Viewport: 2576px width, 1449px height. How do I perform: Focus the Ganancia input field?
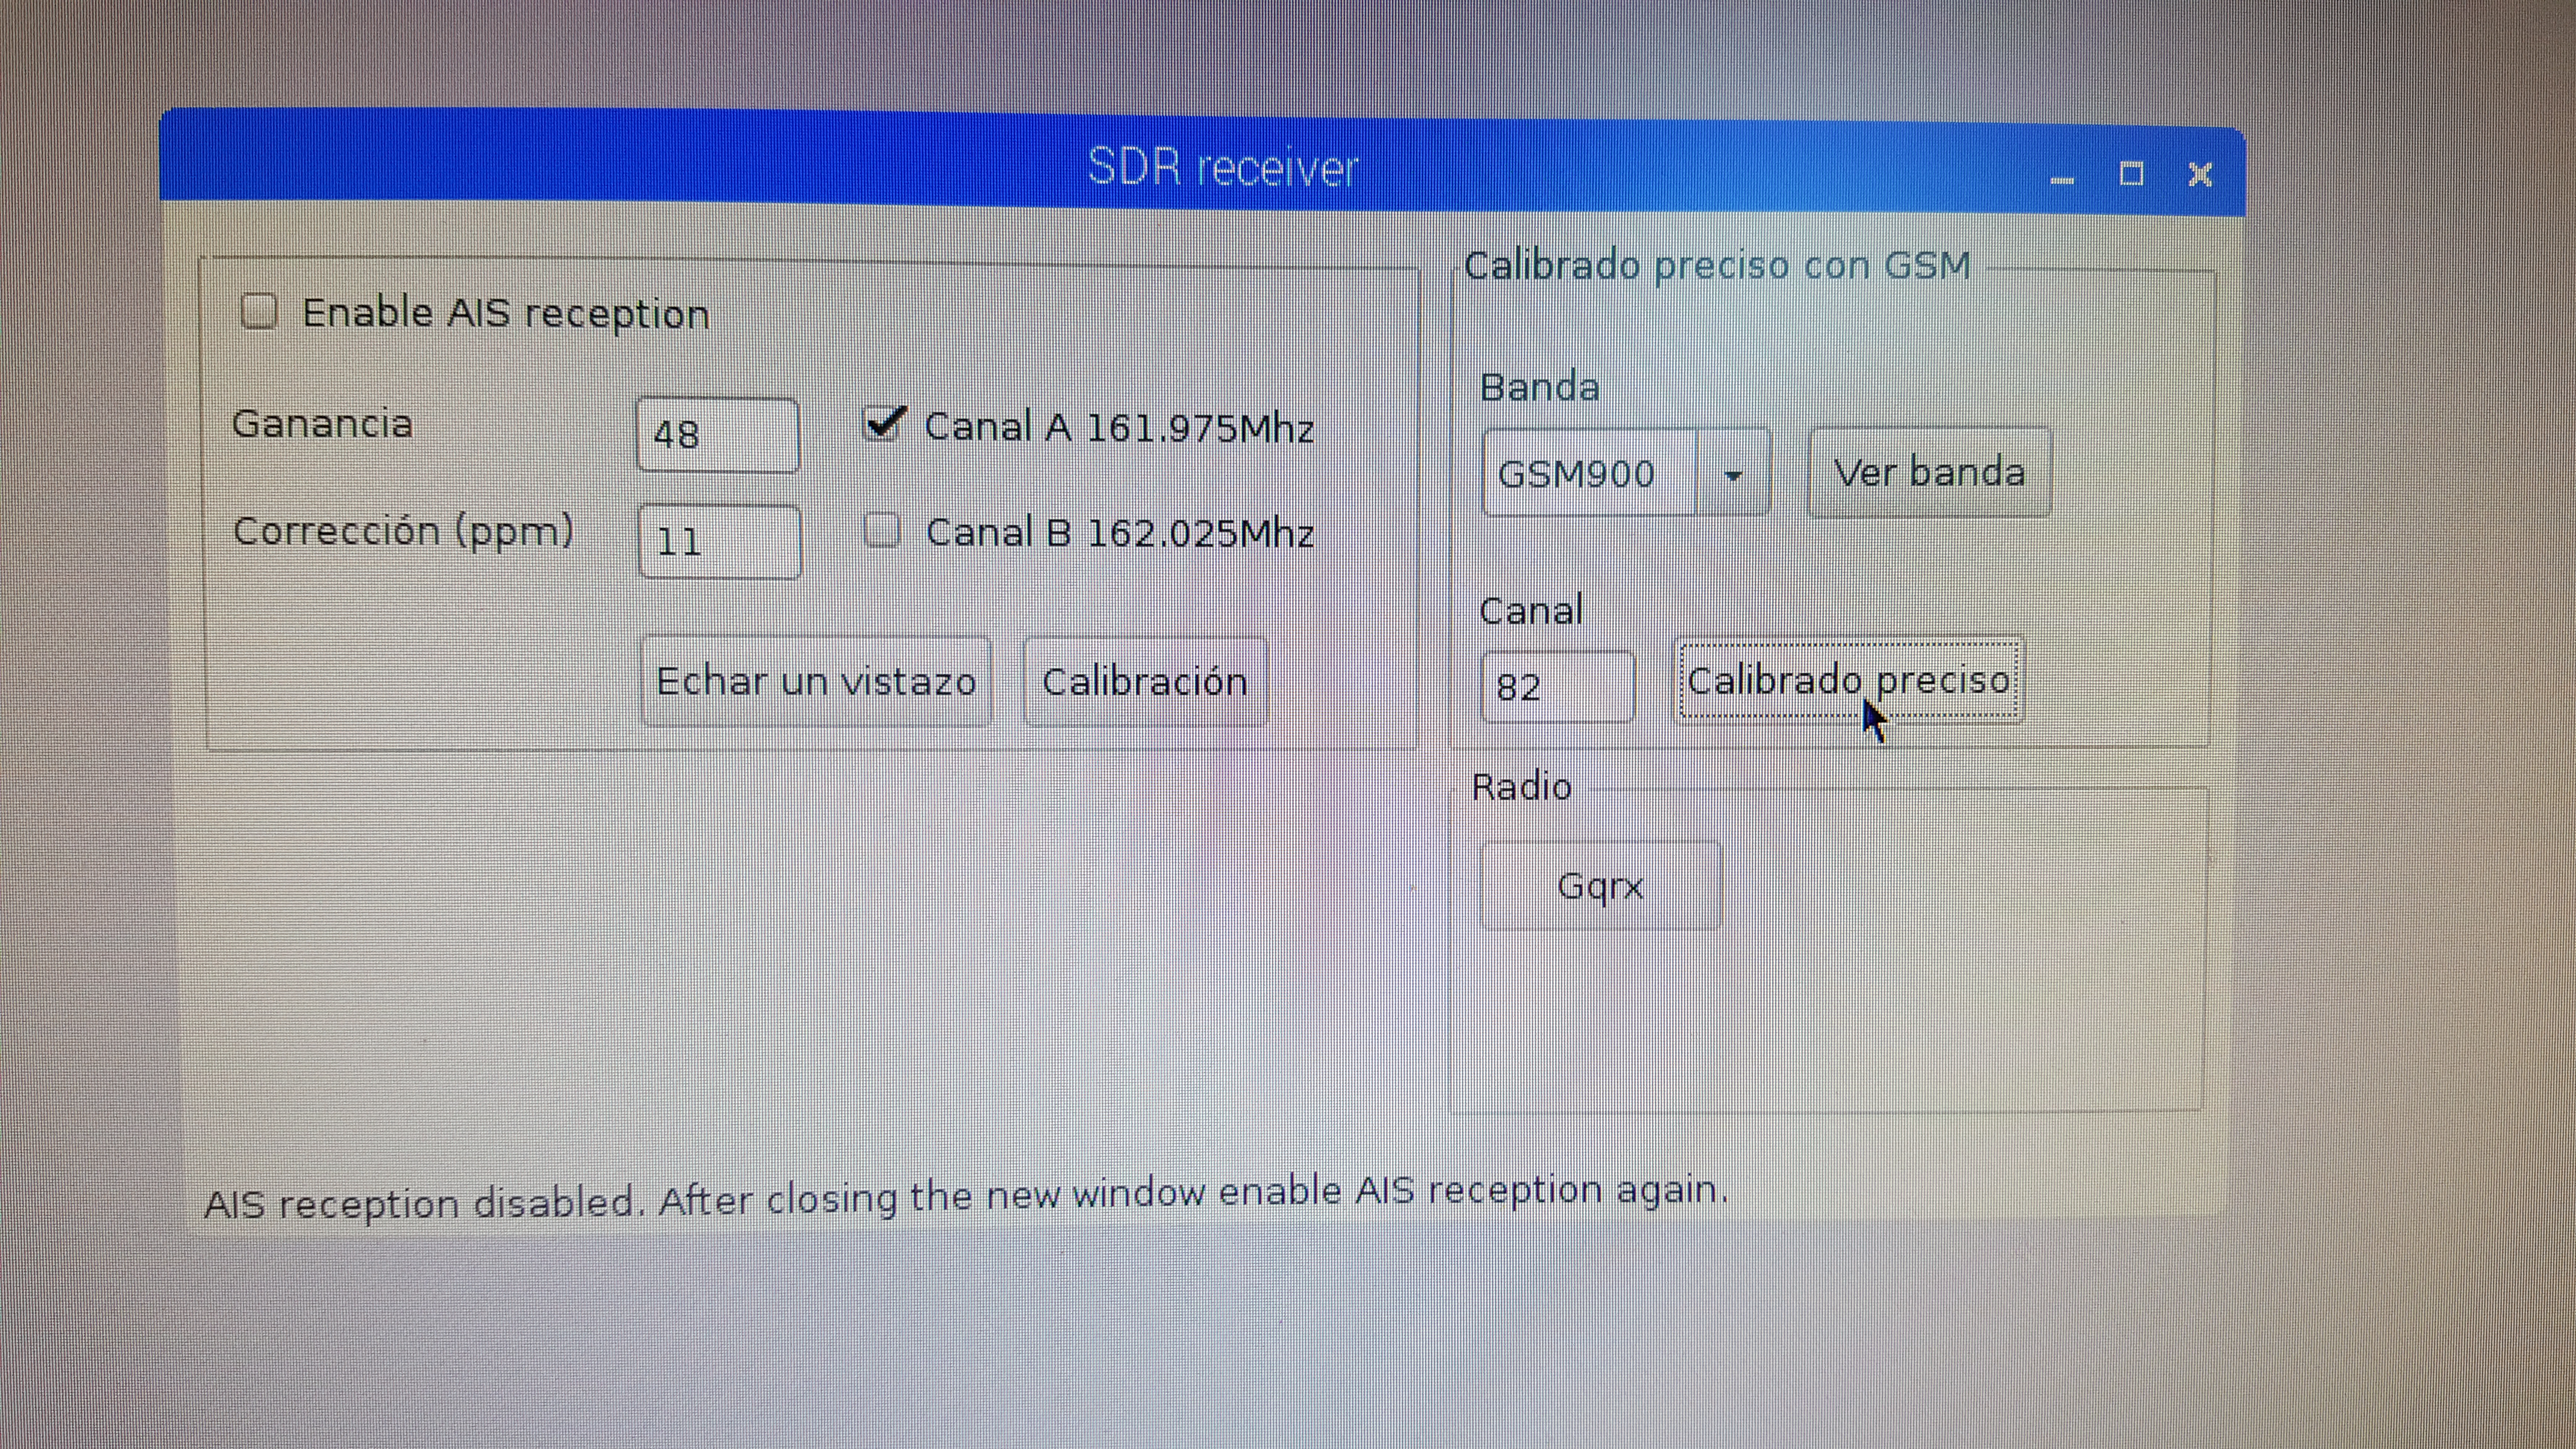pyautogui.click(x=718, y=434)
